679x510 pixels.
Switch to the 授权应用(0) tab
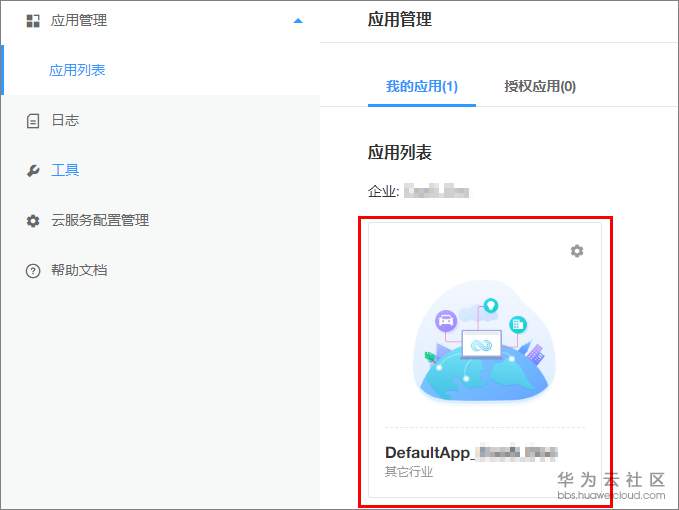click(540, 87)
